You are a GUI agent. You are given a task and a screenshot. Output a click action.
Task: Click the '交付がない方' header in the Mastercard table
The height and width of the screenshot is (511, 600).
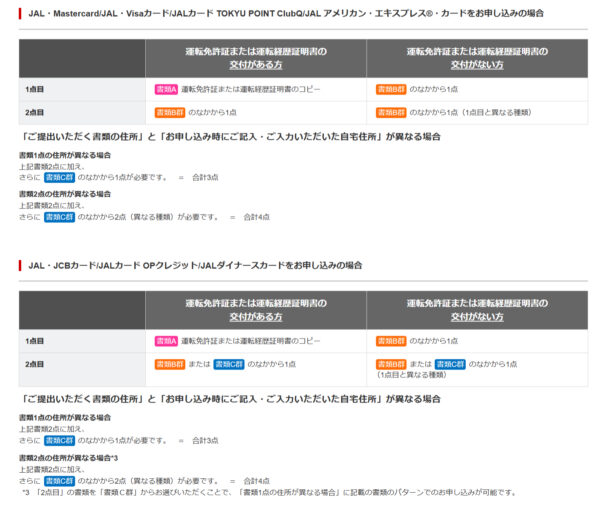(477, 58)
